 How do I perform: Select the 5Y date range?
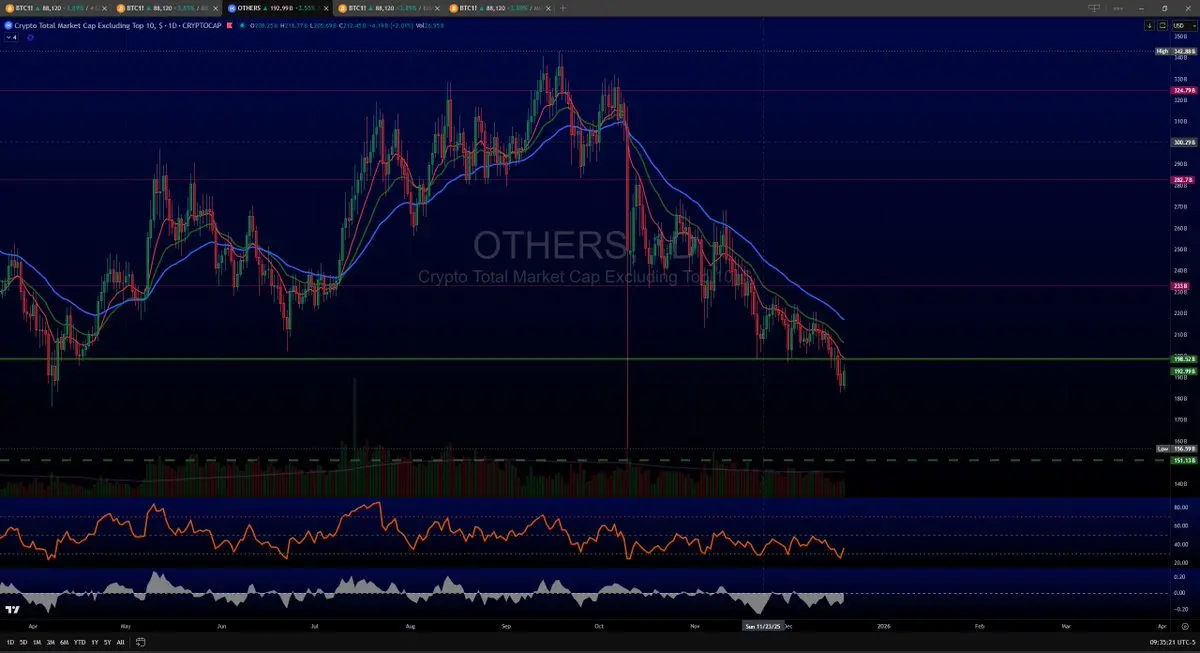pos(108,641)
